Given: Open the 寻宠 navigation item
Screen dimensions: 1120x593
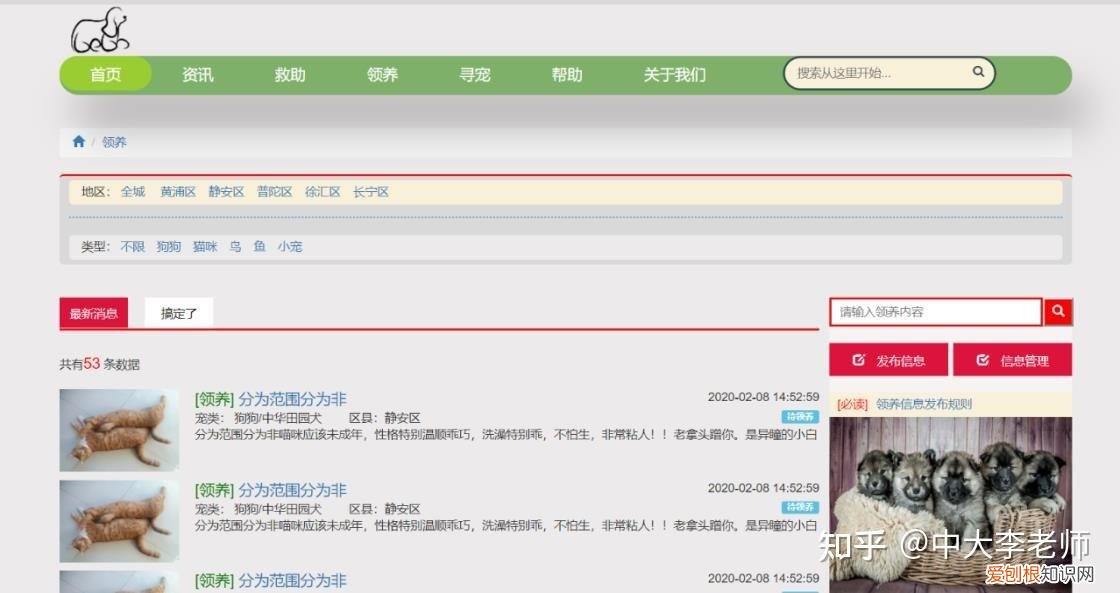Looking at the screenshot, I should click(475, 75).
